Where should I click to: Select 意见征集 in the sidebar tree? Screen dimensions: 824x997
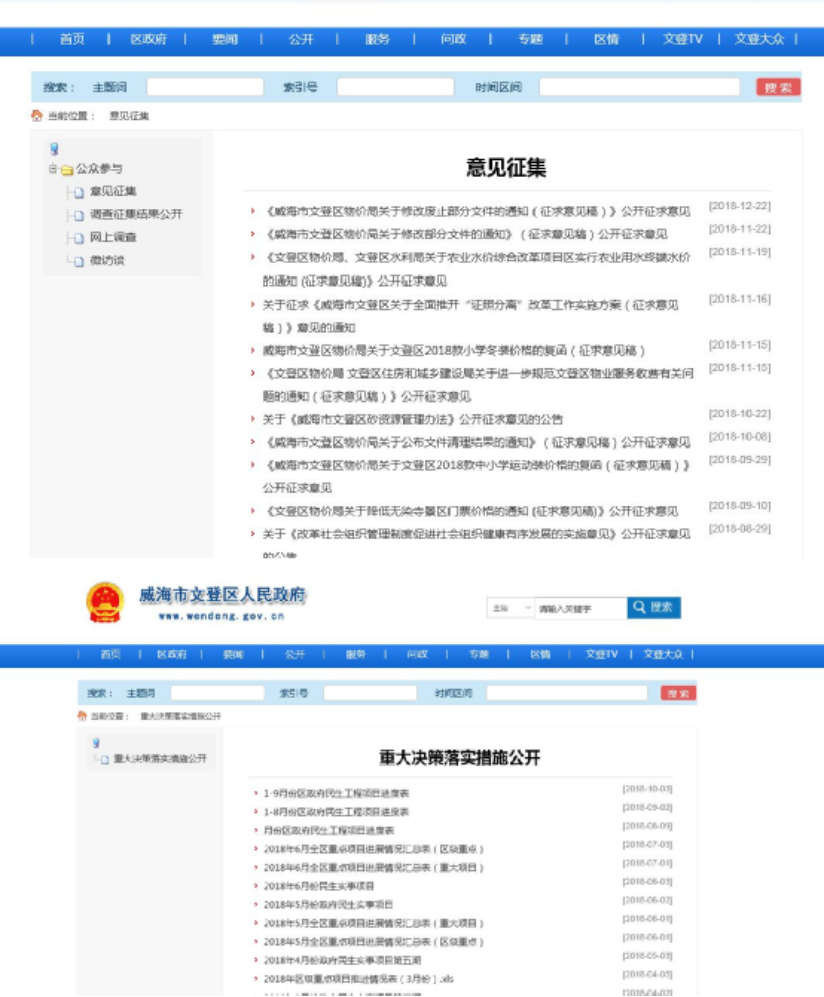tap(113, 191)
